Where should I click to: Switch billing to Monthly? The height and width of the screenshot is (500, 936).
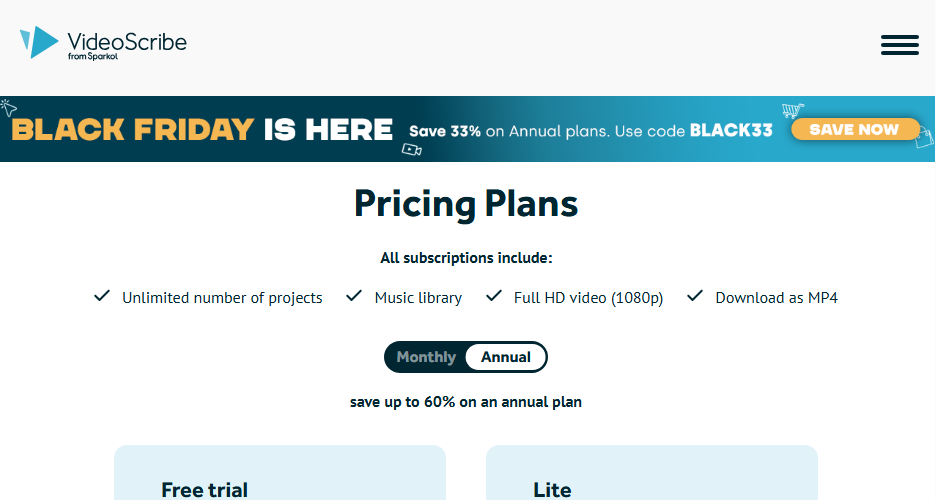(x=426, y=357)
